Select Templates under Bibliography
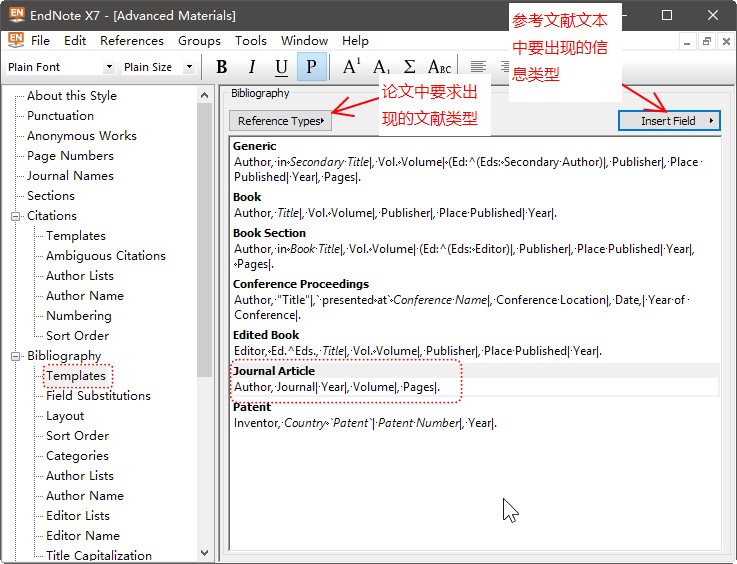Viewport: 737px width, 564px height. (x=76, y=376)
